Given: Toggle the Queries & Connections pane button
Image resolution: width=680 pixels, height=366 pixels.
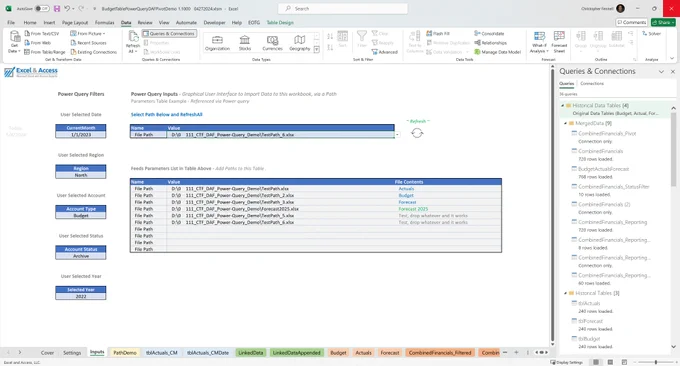Looking at the screenshot, I should pos(169,33).
